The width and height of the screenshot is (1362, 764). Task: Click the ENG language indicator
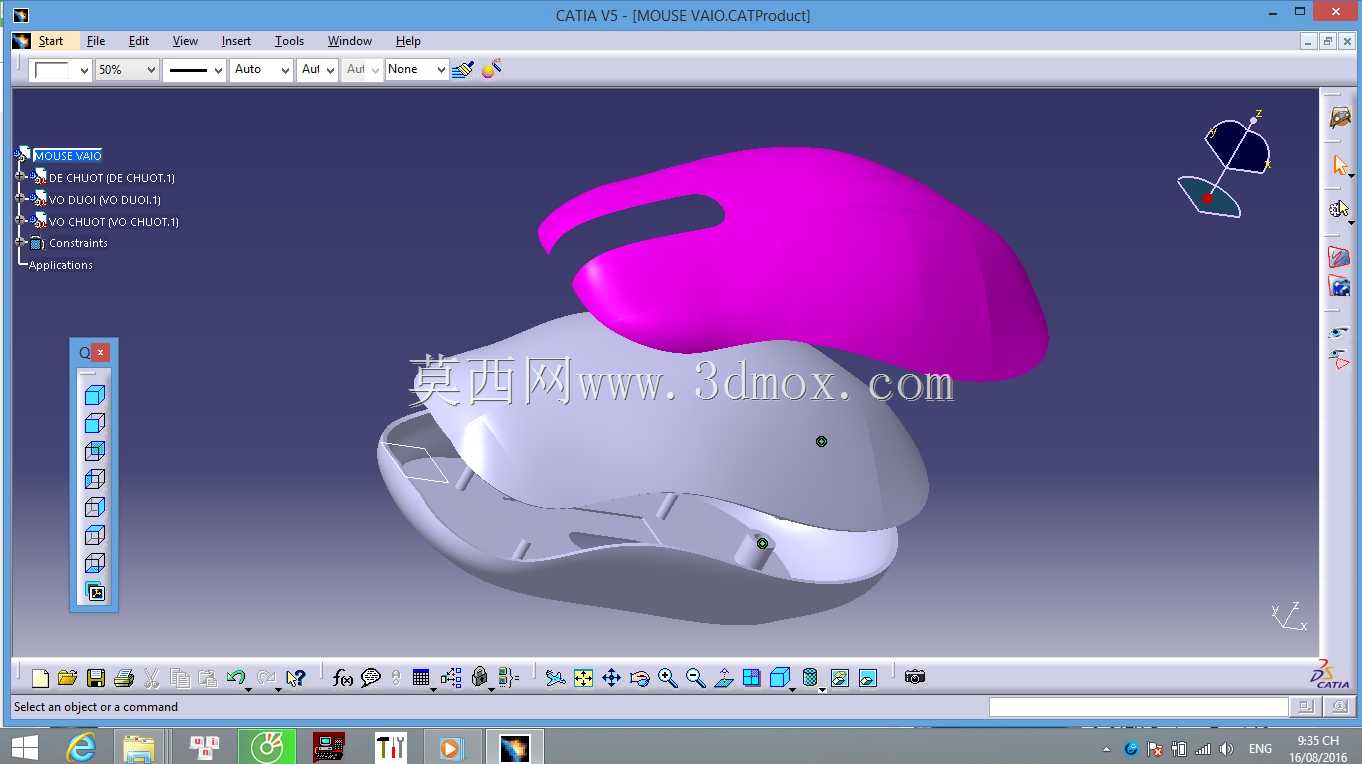[x=1260, y=748]
